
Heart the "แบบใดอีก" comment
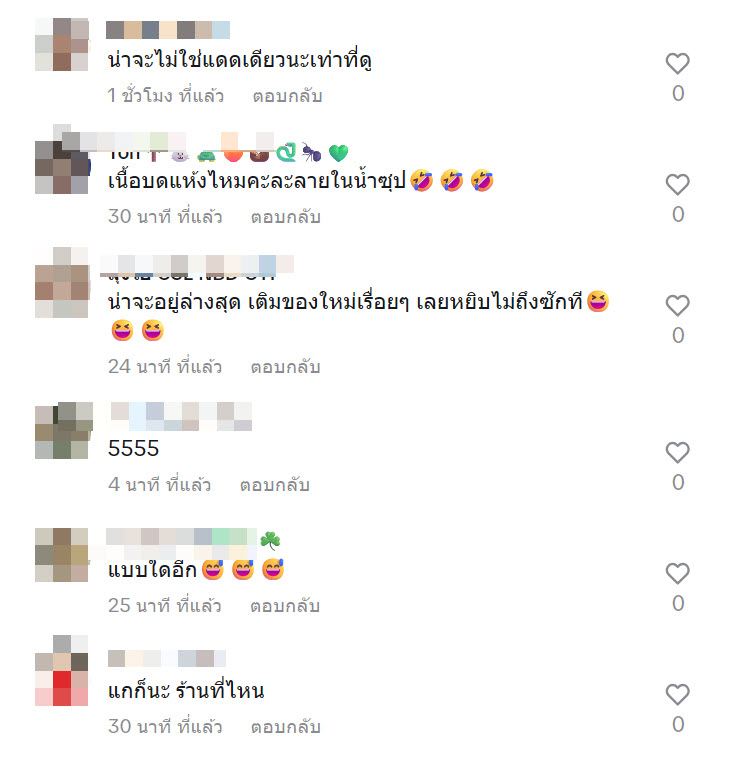[x=677, y=573]
